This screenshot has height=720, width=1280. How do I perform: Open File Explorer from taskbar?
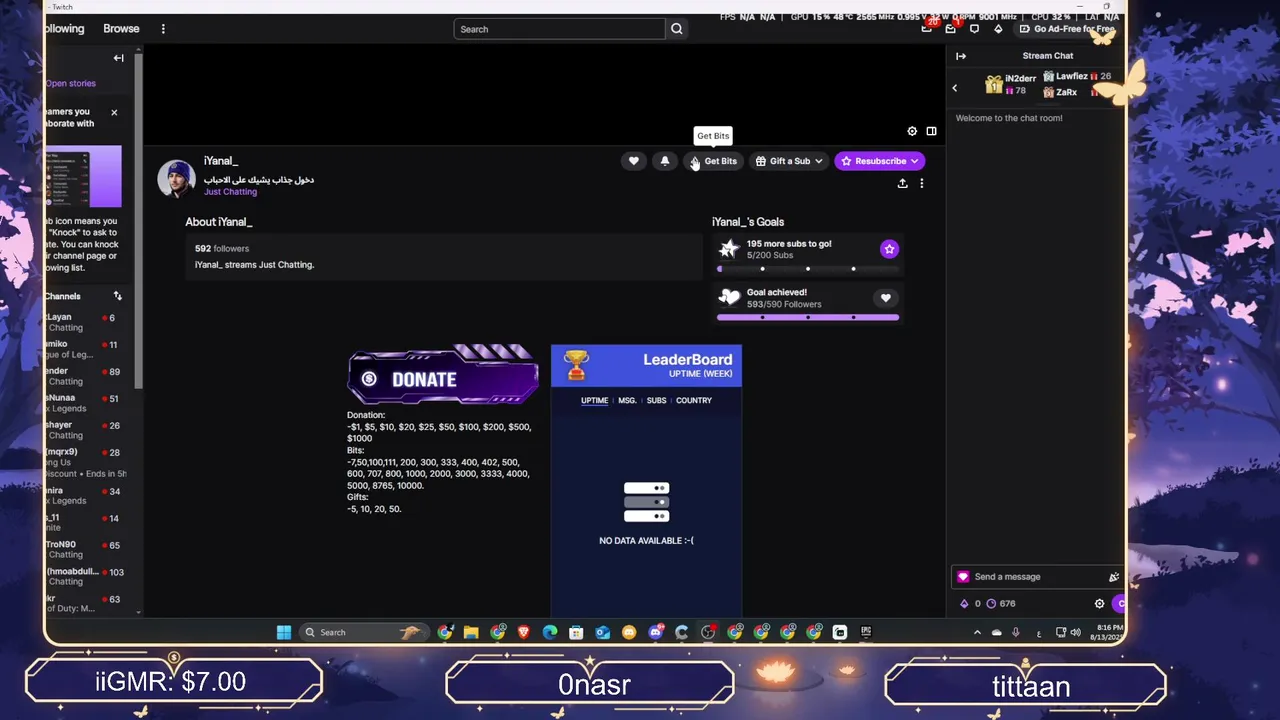tap(471, 632)
